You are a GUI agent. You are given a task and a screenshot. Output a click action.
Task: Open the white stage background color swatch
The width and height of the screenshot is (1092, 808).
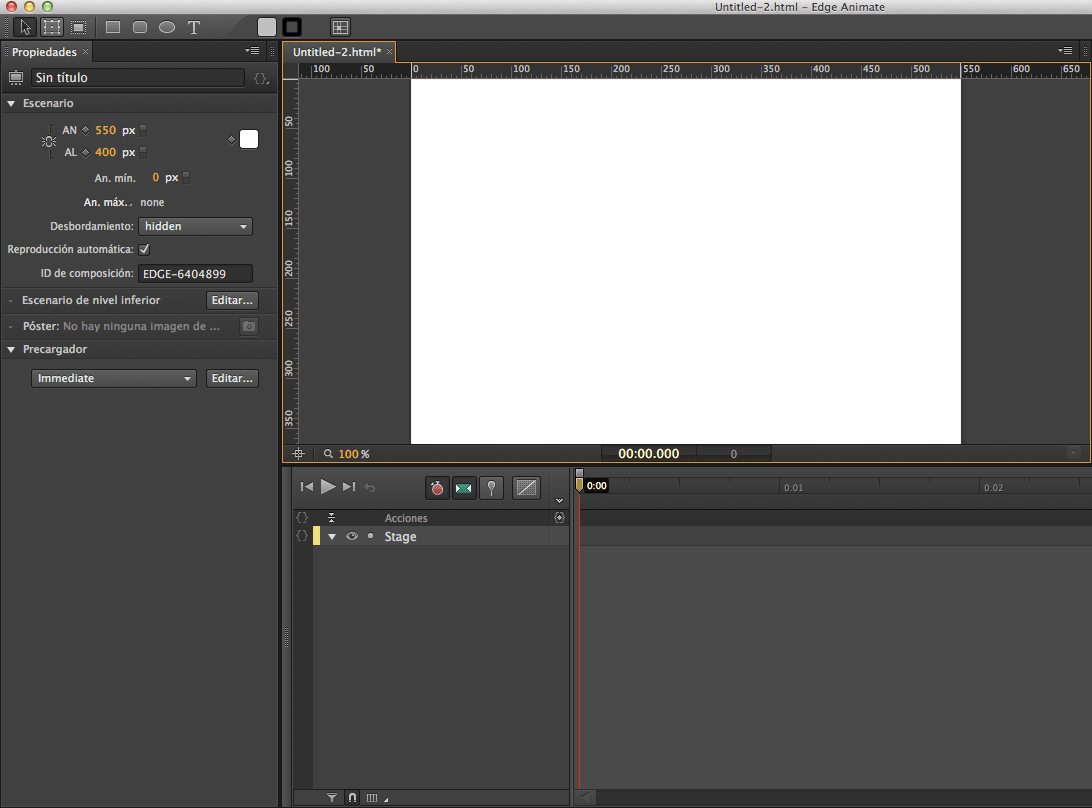(249, 140)
